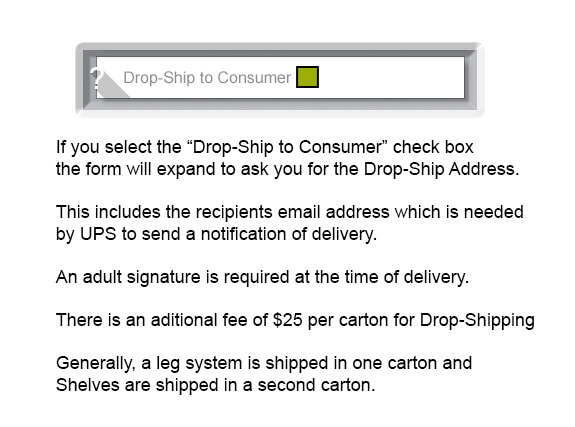The image size is (575, 427).
Task: Click the words "check box" in first paragraph
Action: pyautogui.click(x=433, y=147)
